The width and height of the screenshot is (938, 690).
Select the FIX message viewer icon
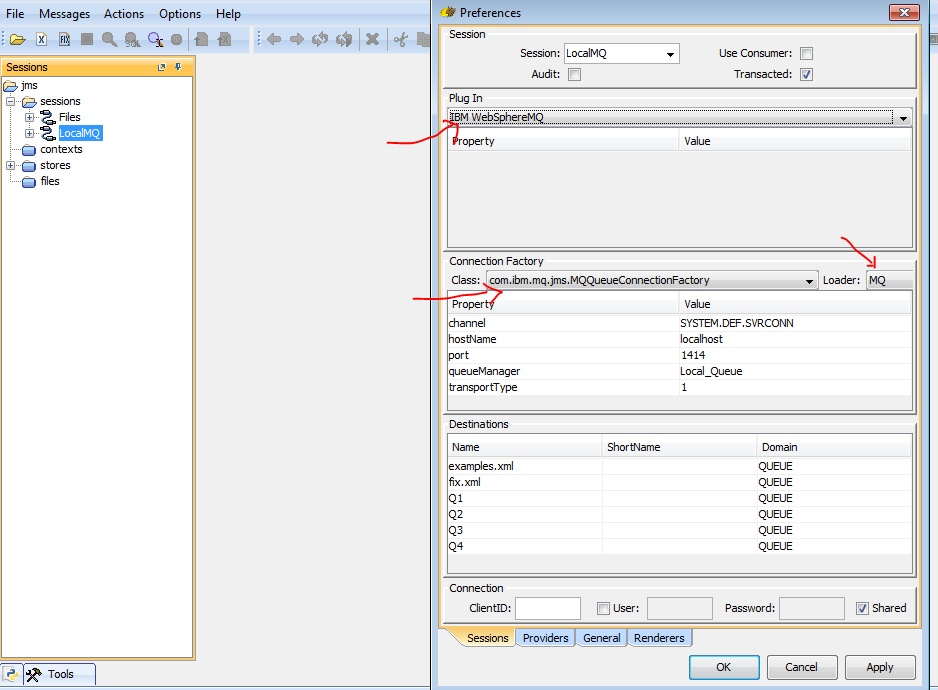[x=64, y=39]
